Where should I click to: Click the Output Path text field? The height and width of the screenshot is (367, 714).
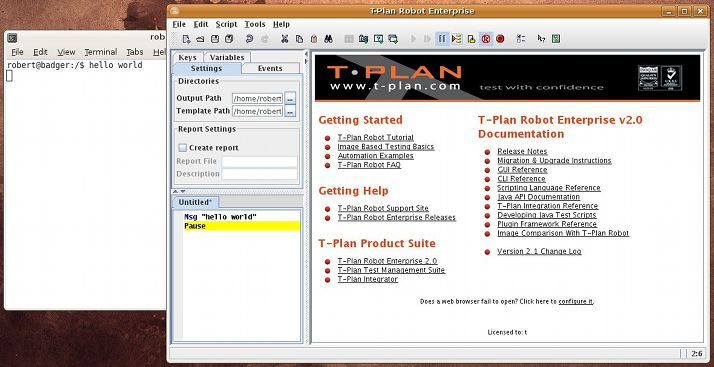pyautogui.click(x=257, y=98)
